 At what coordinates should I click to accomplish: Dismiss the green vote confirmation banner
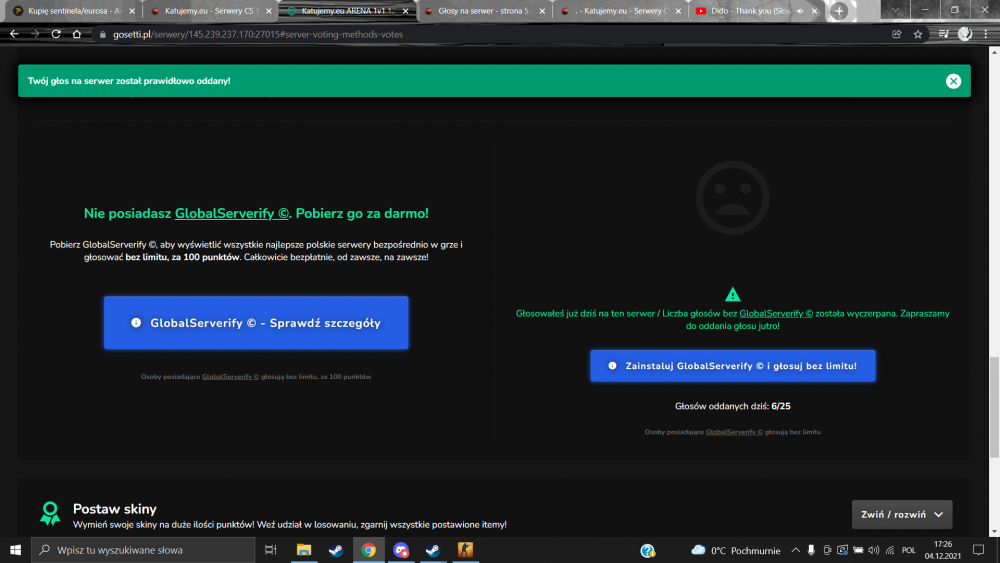click(953, 81)
